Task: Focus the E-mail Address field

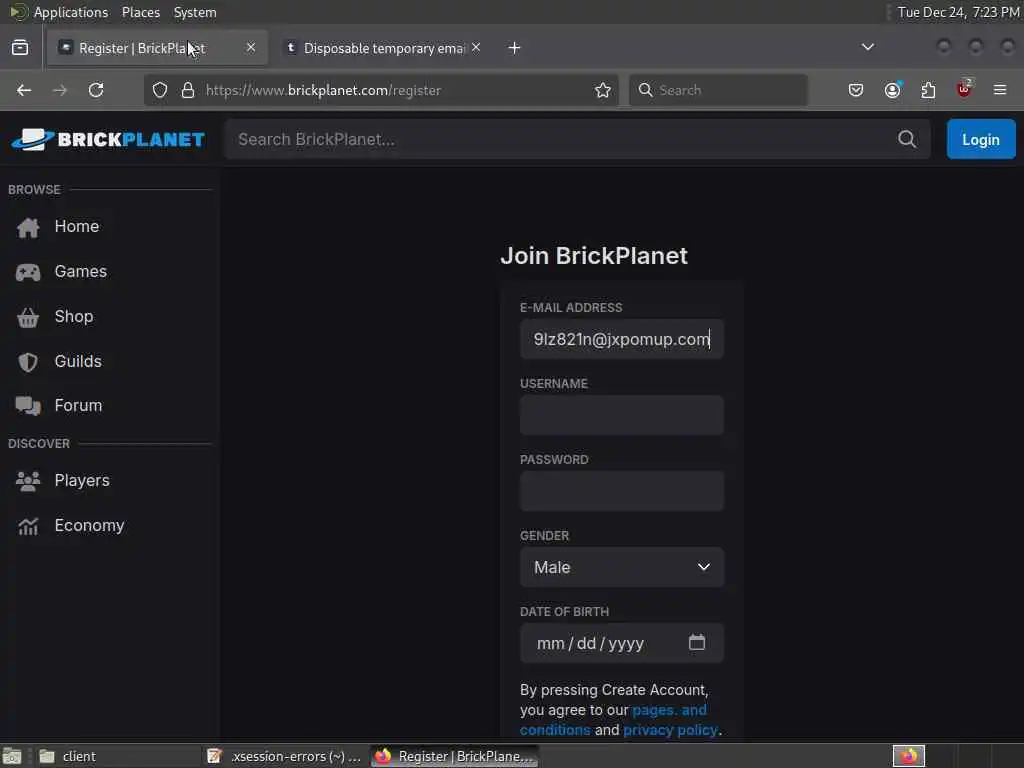Action: [x=622, y=339]
